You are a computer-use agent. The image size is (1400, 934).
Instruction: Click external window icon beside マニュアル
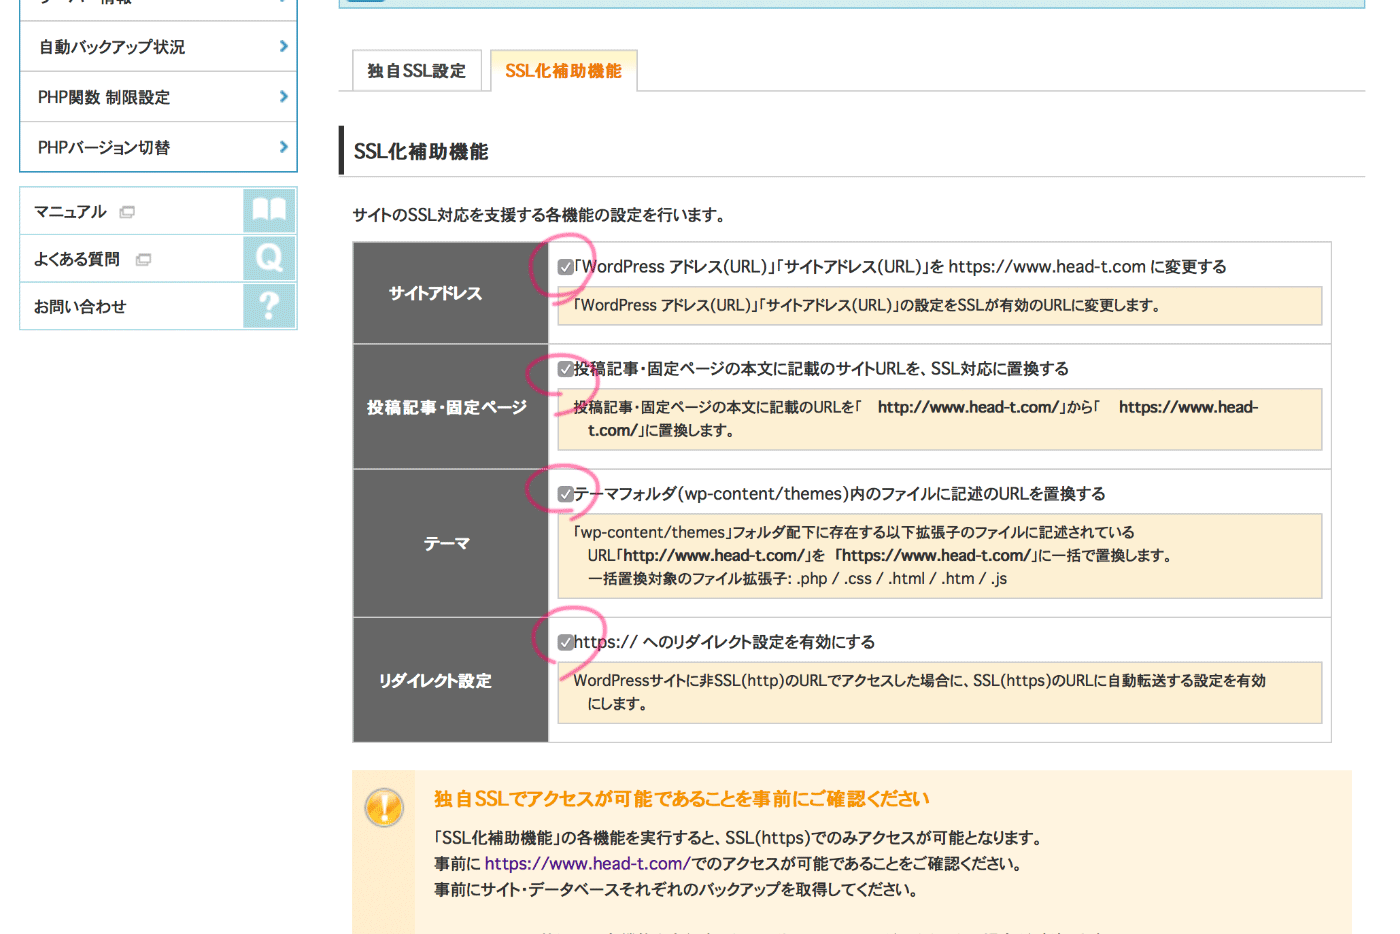pos(127,212)
